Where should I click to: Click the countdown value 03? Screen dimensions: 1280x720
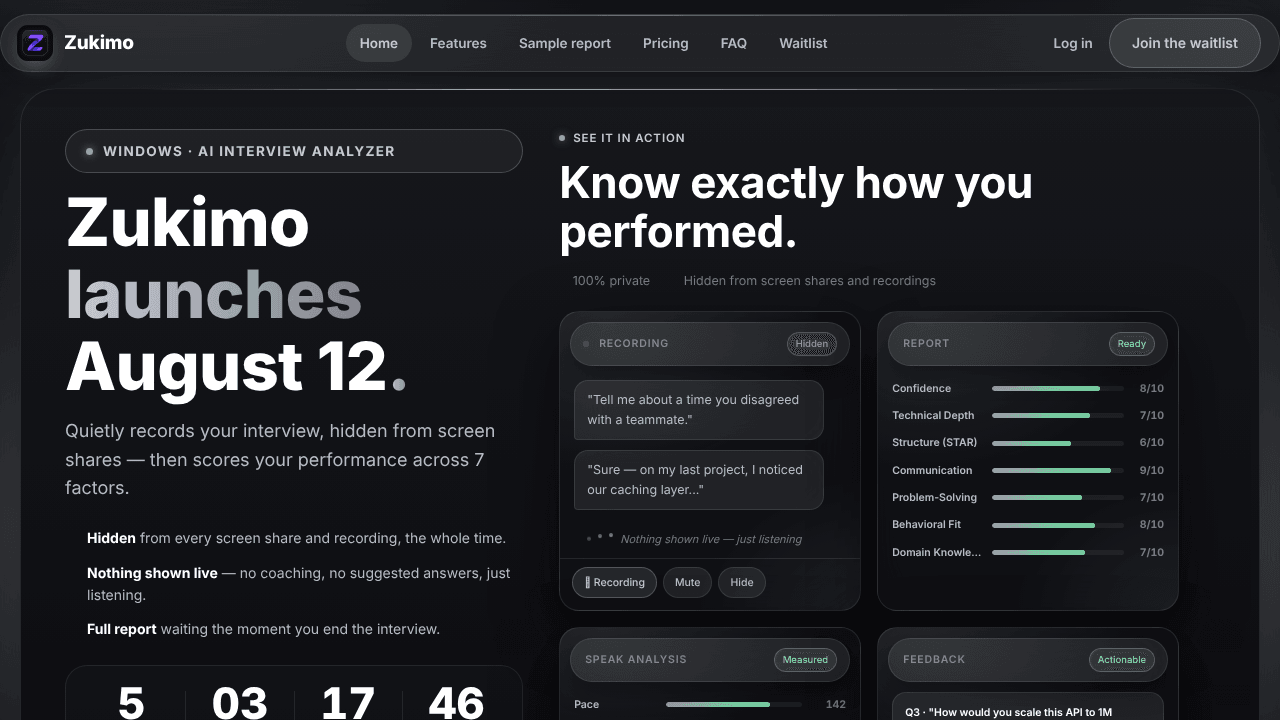point(240,703)
